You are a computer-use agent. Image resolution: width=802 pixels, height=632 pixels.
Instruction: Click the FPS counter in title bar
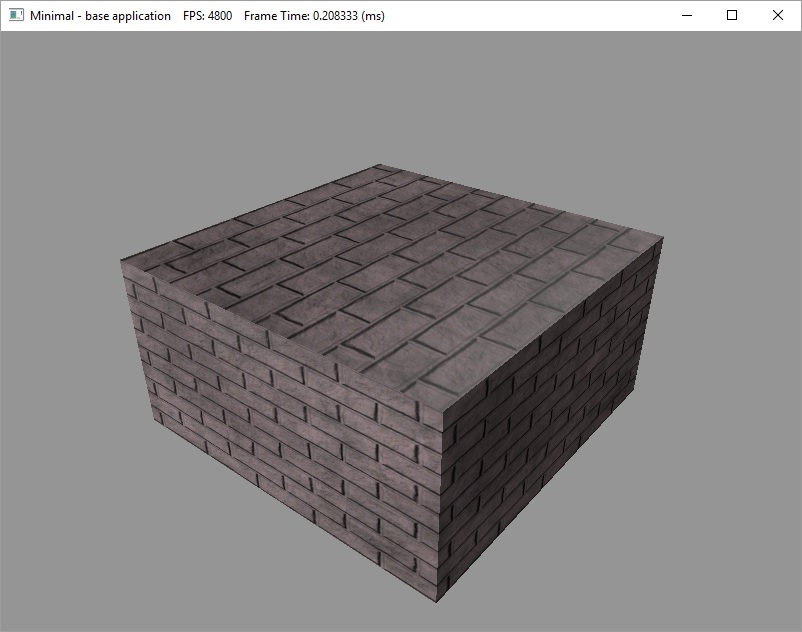pos(208,16)
